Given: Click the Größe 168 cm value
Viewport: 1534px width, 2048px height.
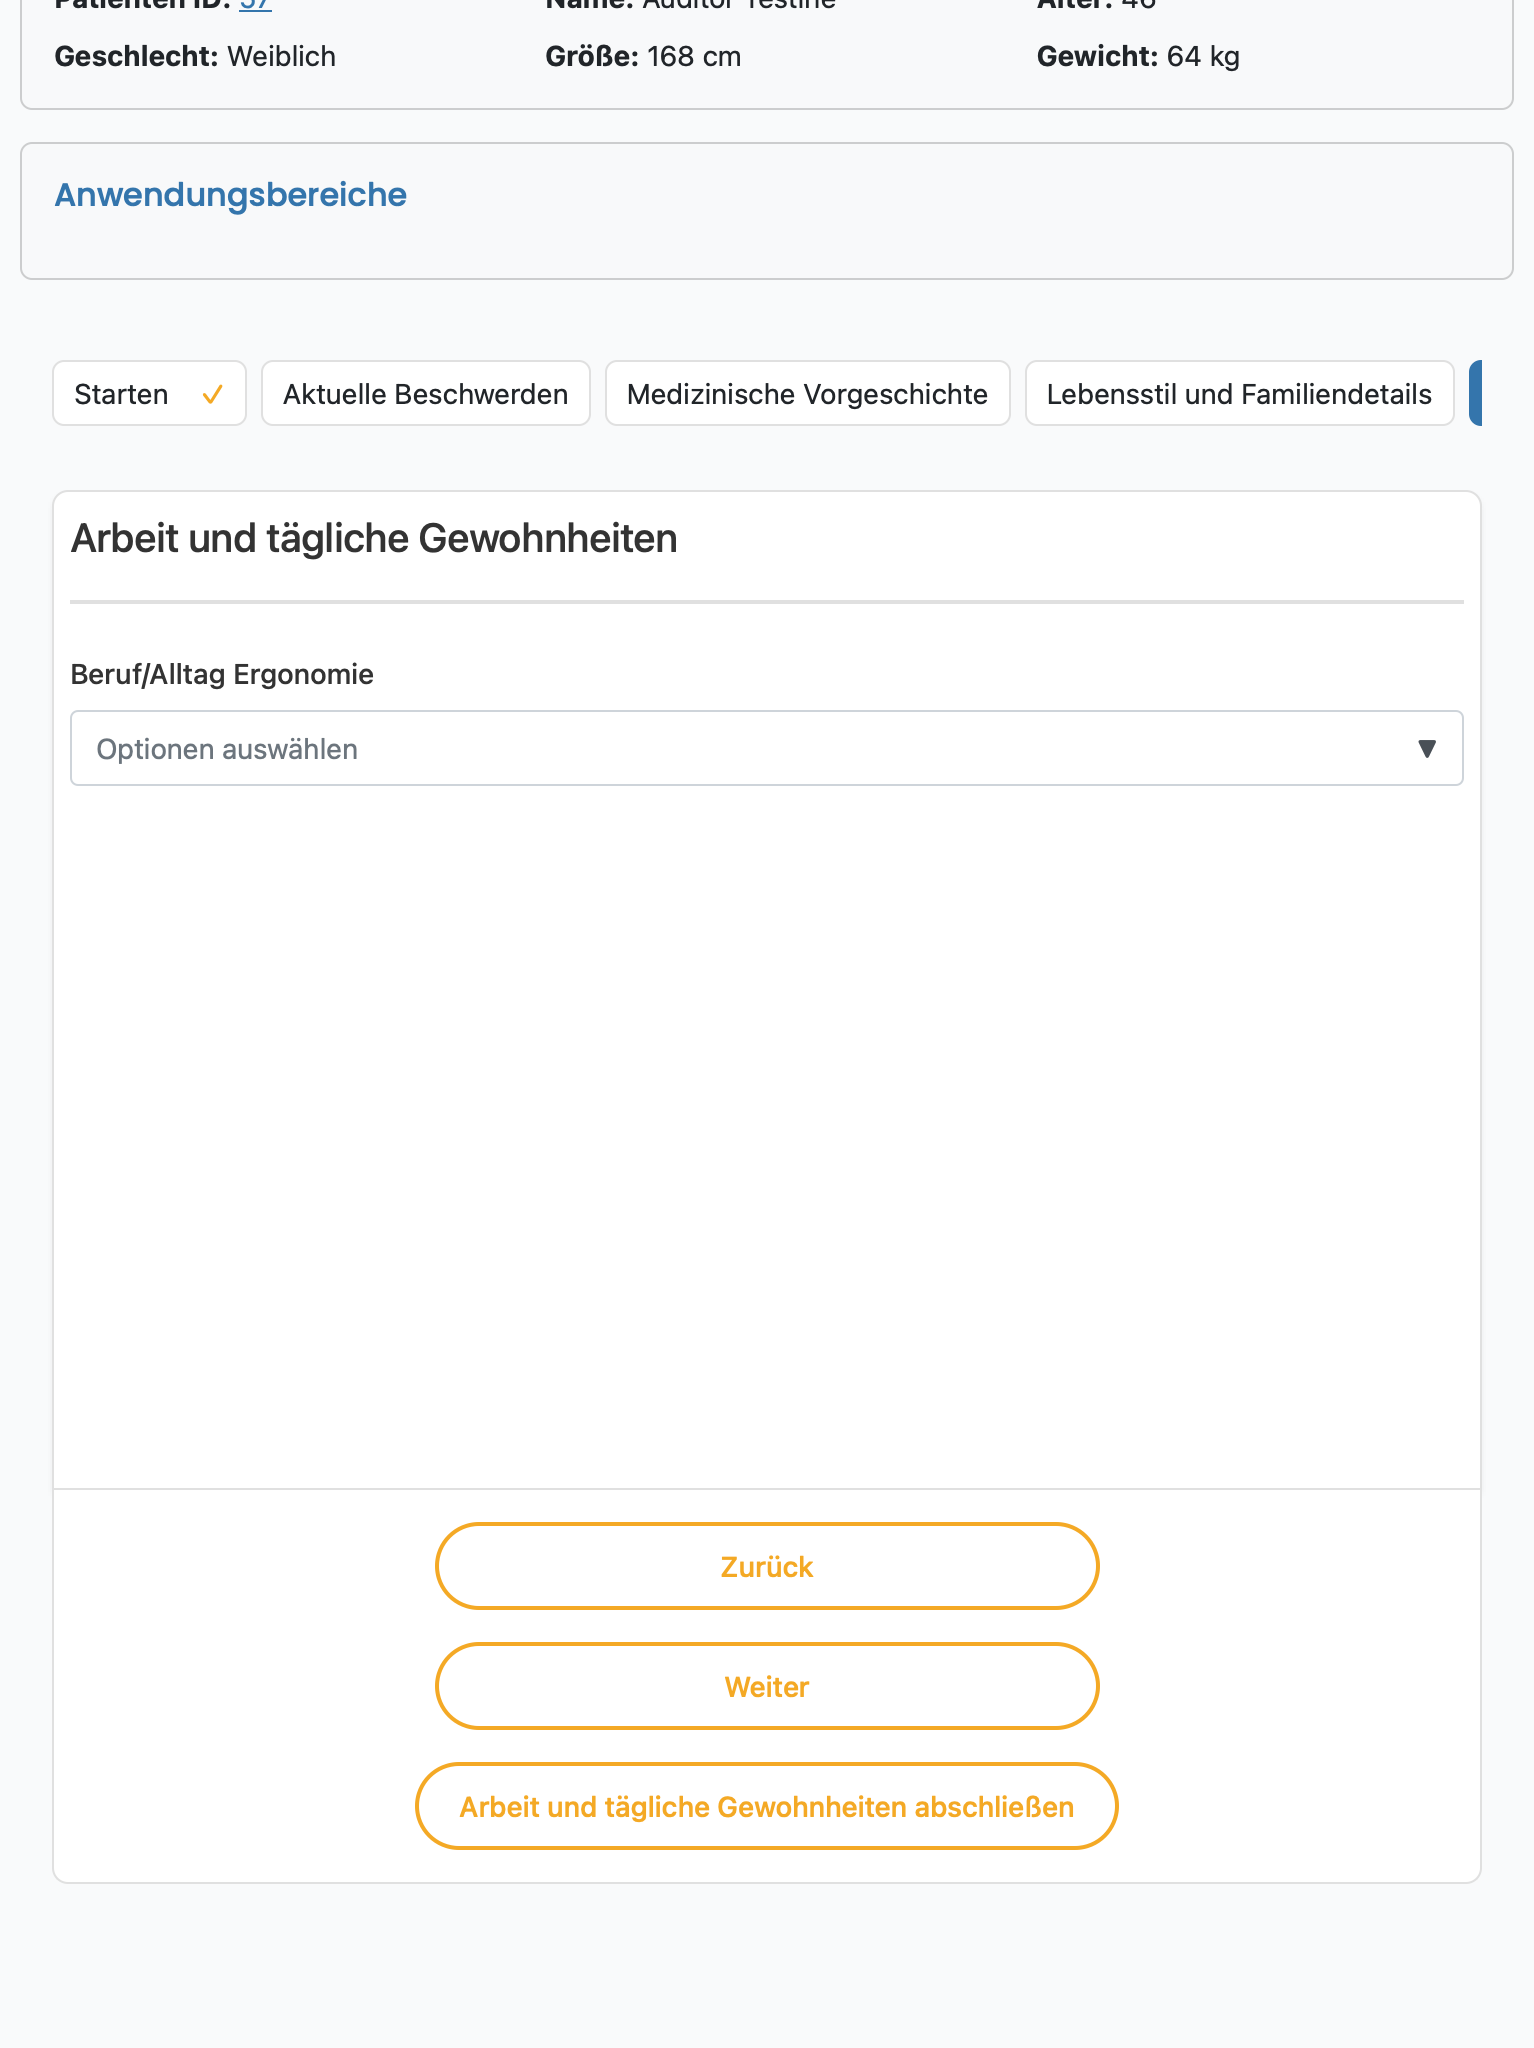Looking at the screenshot, I should pyautogui.click(x=694, y=57).
